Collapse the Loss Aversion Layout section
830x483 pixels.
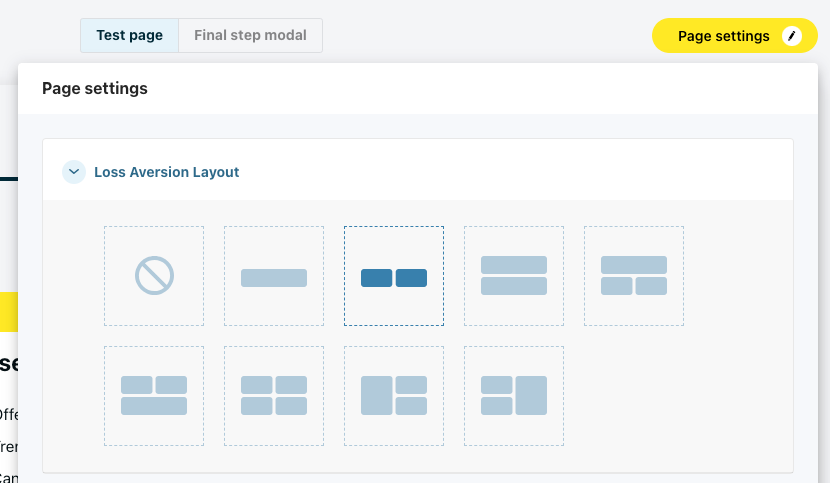pos(74,172)
